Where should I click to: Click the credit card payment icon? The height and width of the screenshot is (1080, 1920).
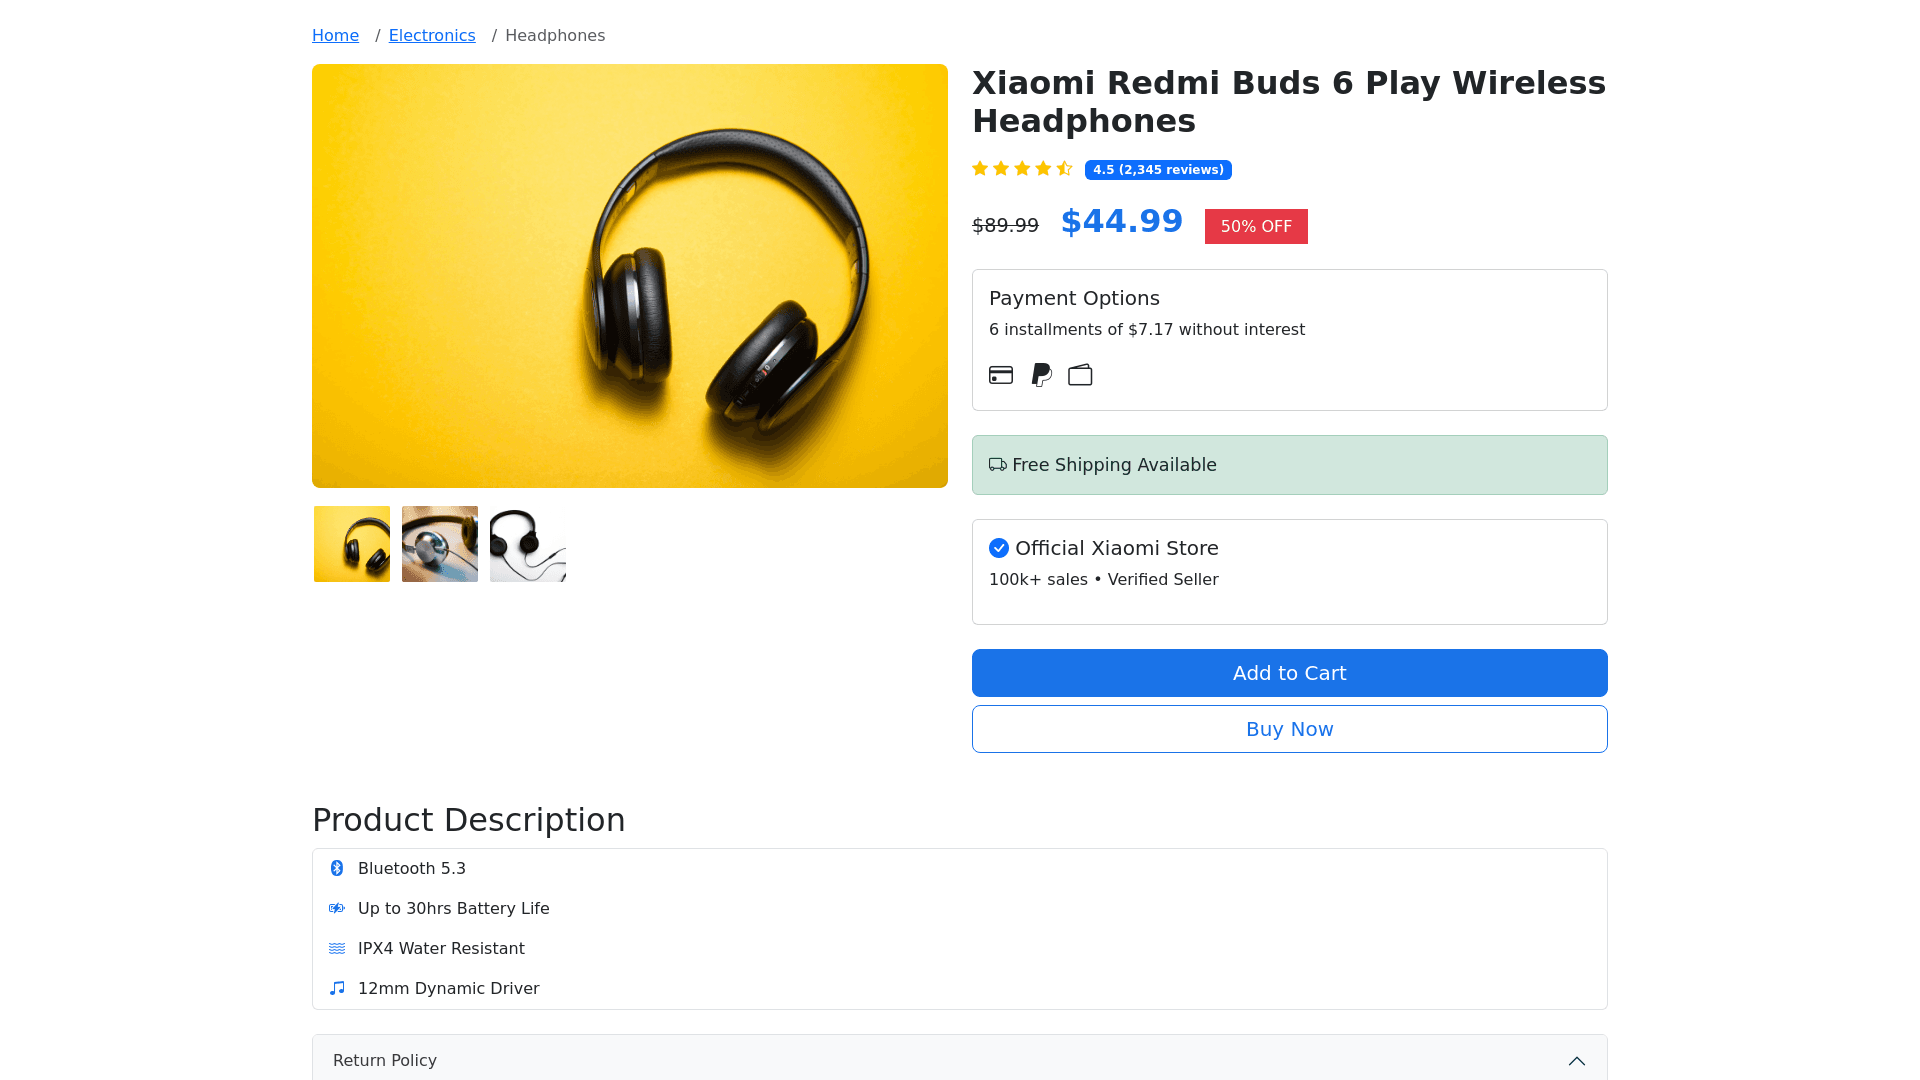(1001, 375)
